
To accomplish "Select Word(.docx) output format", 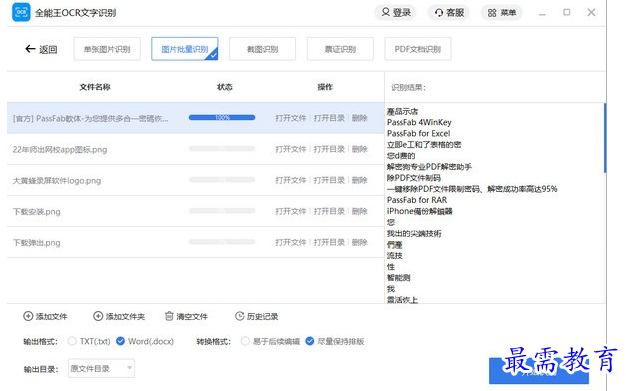I will pyautogui.click(x=120, y=341).
